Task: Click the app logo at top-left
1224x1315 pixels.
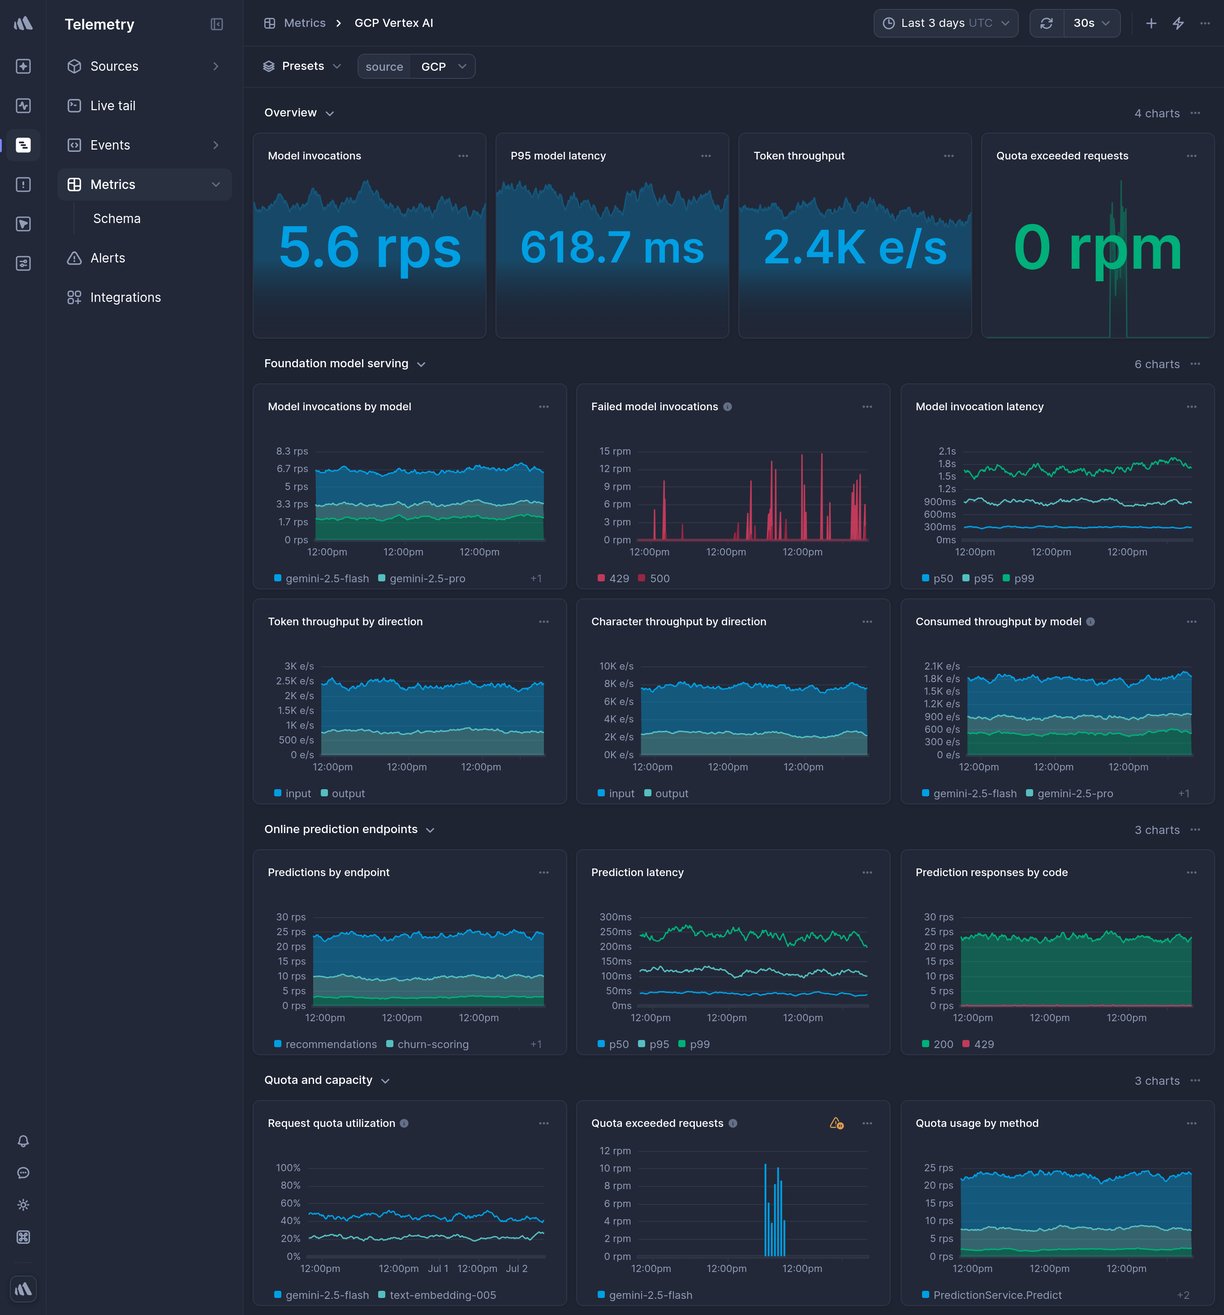Action: tap(23, 23)
